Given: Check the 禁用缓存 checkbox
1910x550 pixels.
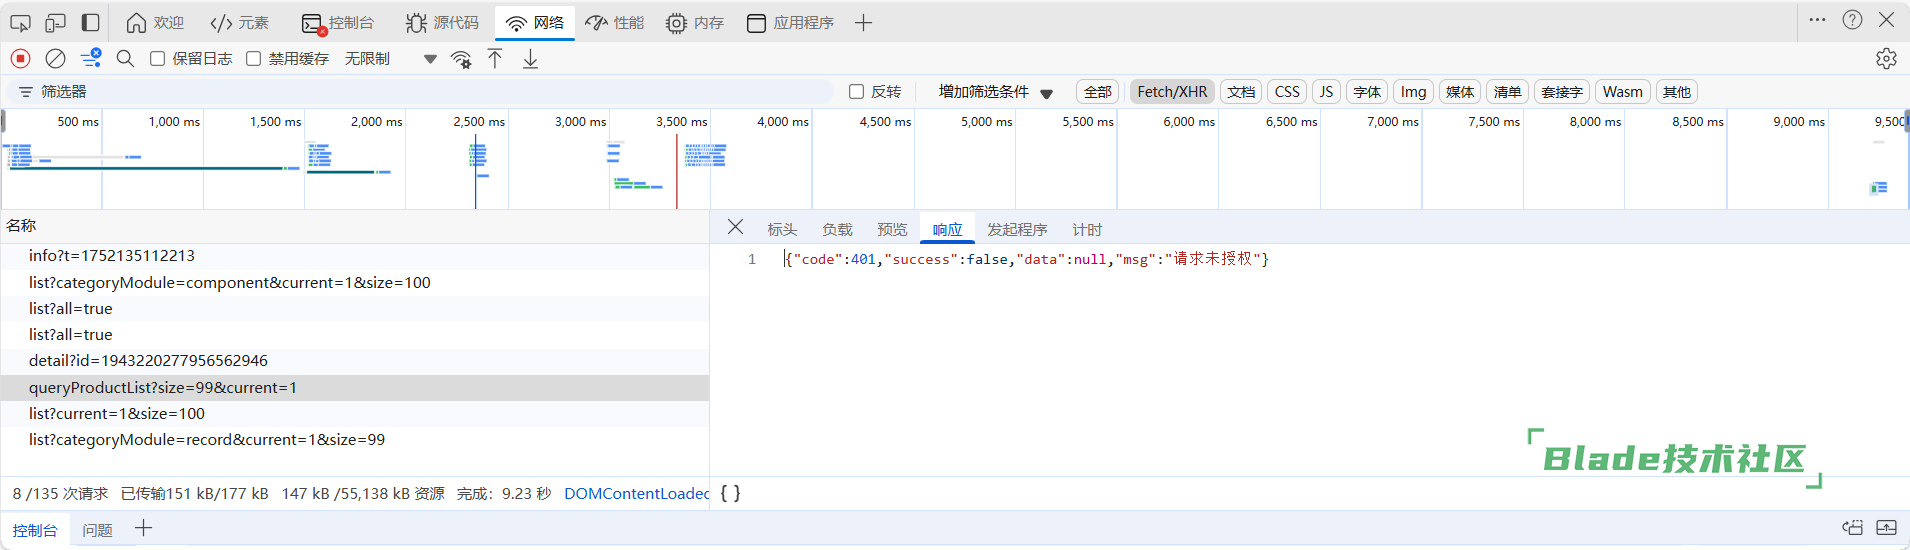Looking at the screenshot, I should 254,59.
